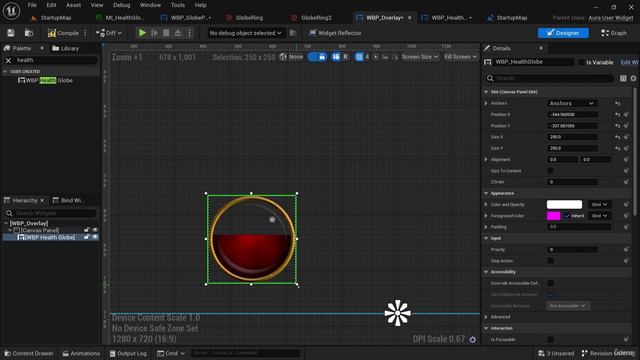This screenshot has height=360, width=640.
Task: Click the Unreal Engine logo icon
Action: tap(11, 11)
